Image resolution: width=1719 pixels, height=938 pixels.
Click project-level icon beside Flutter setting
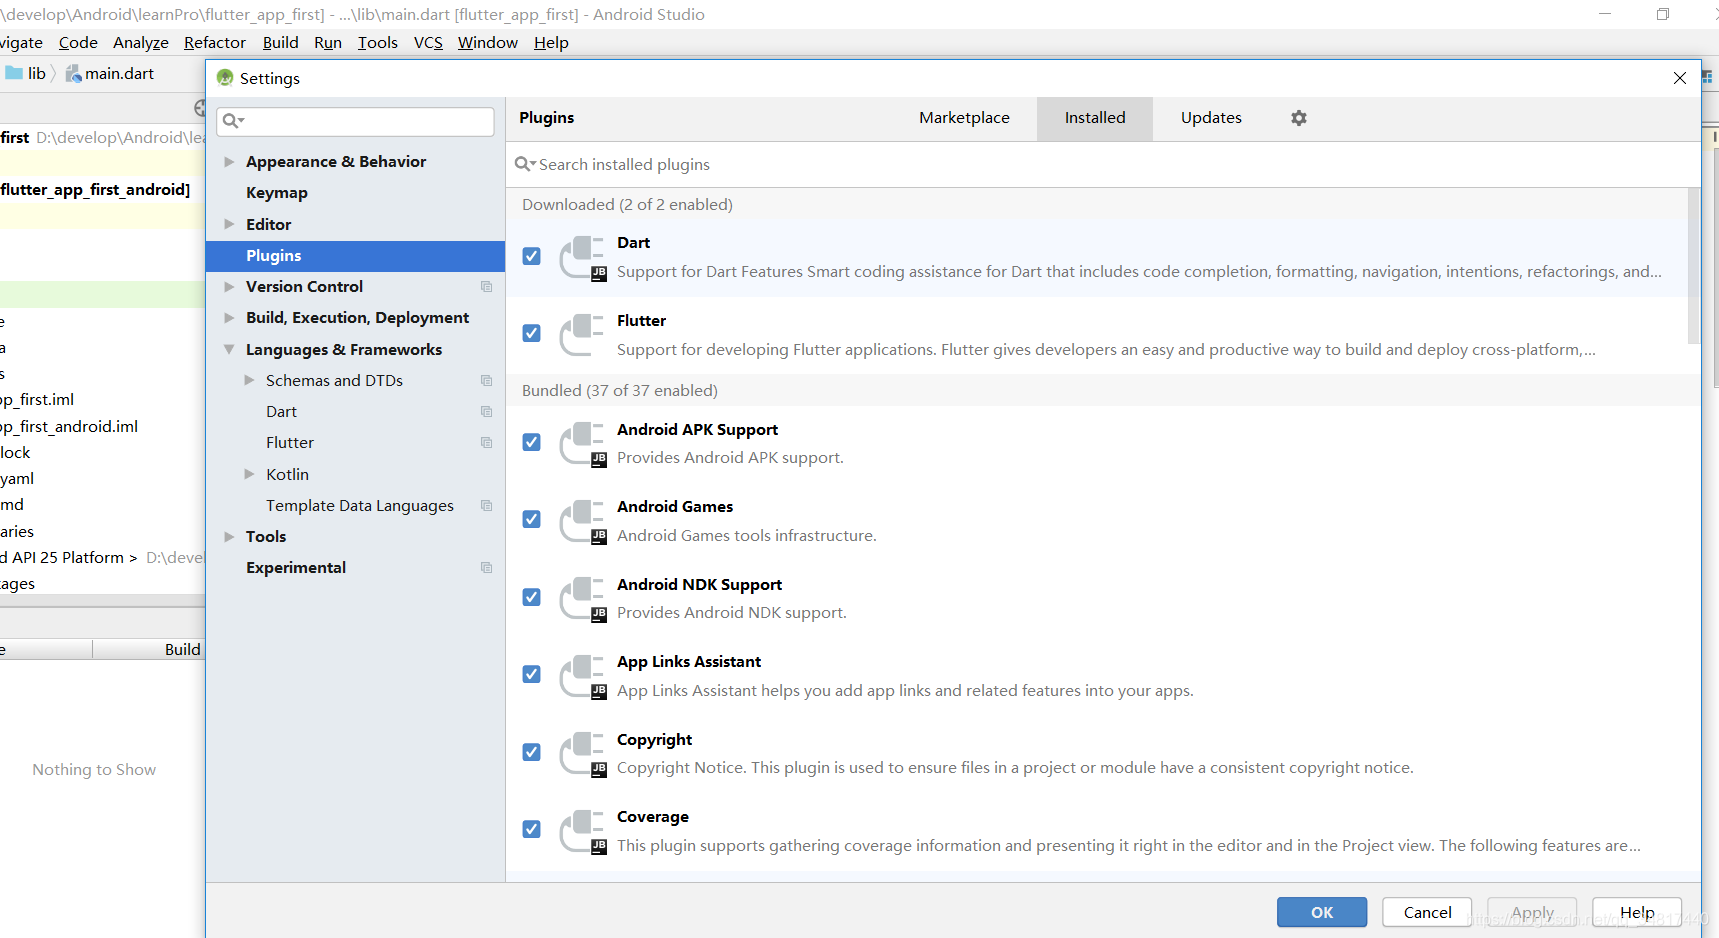(x=487, y=443)
